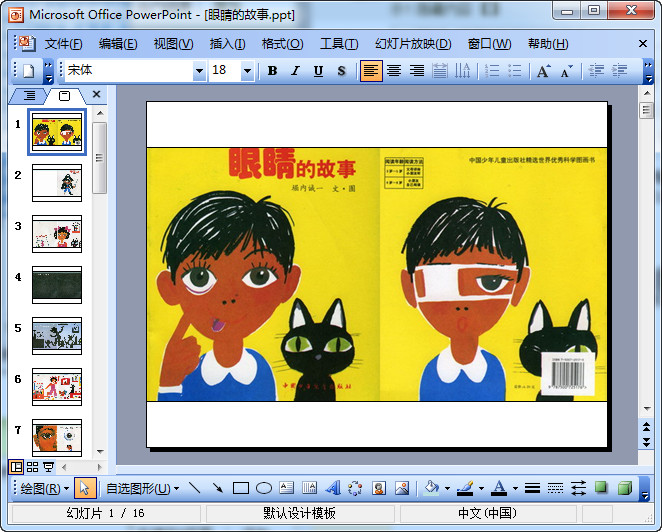Open the 工具(T) menu
The width and height of the screenshot is (662, 532).
point(339,43)
